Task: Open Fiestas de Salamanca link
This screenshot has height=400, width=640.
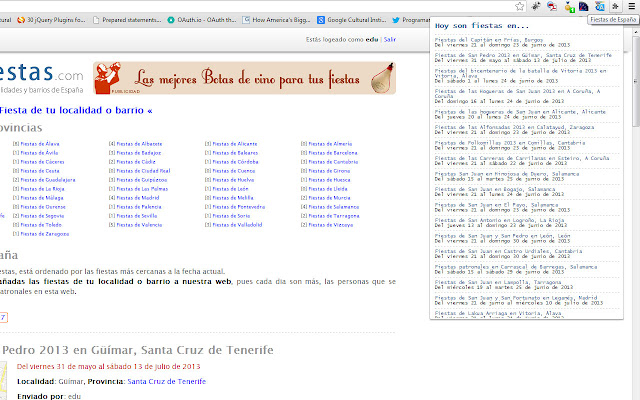Action: (334, 207)
